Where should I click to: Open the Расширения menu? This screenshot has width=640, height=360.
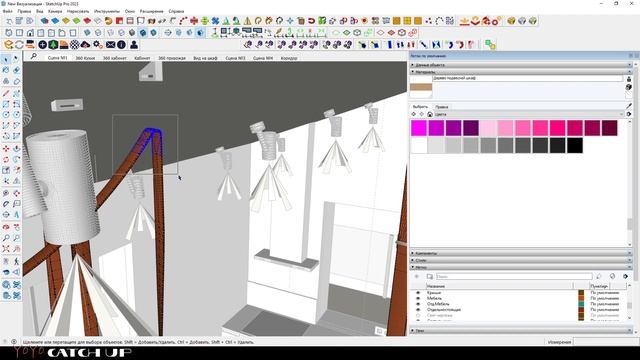[151, 11]
